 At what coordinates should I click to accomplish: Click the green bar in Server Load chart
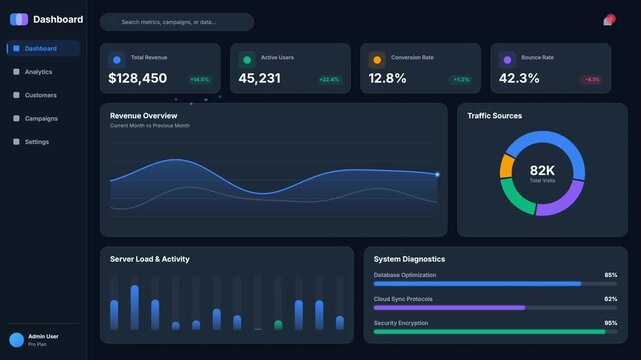pos(278,325)
